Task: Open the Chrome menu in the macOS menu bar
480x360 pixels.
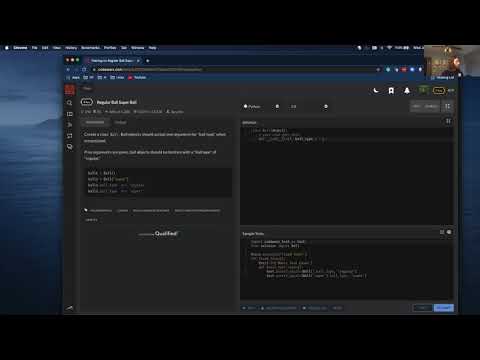Action: [20, 48]
